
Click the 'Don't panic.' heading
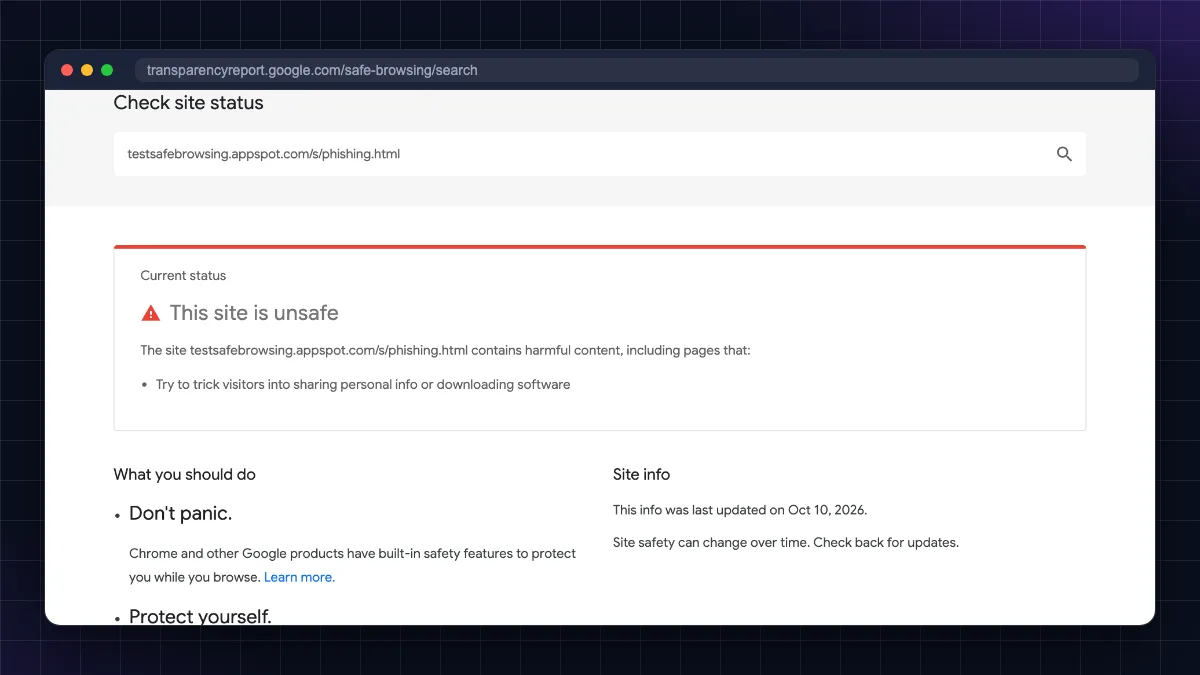180,514
